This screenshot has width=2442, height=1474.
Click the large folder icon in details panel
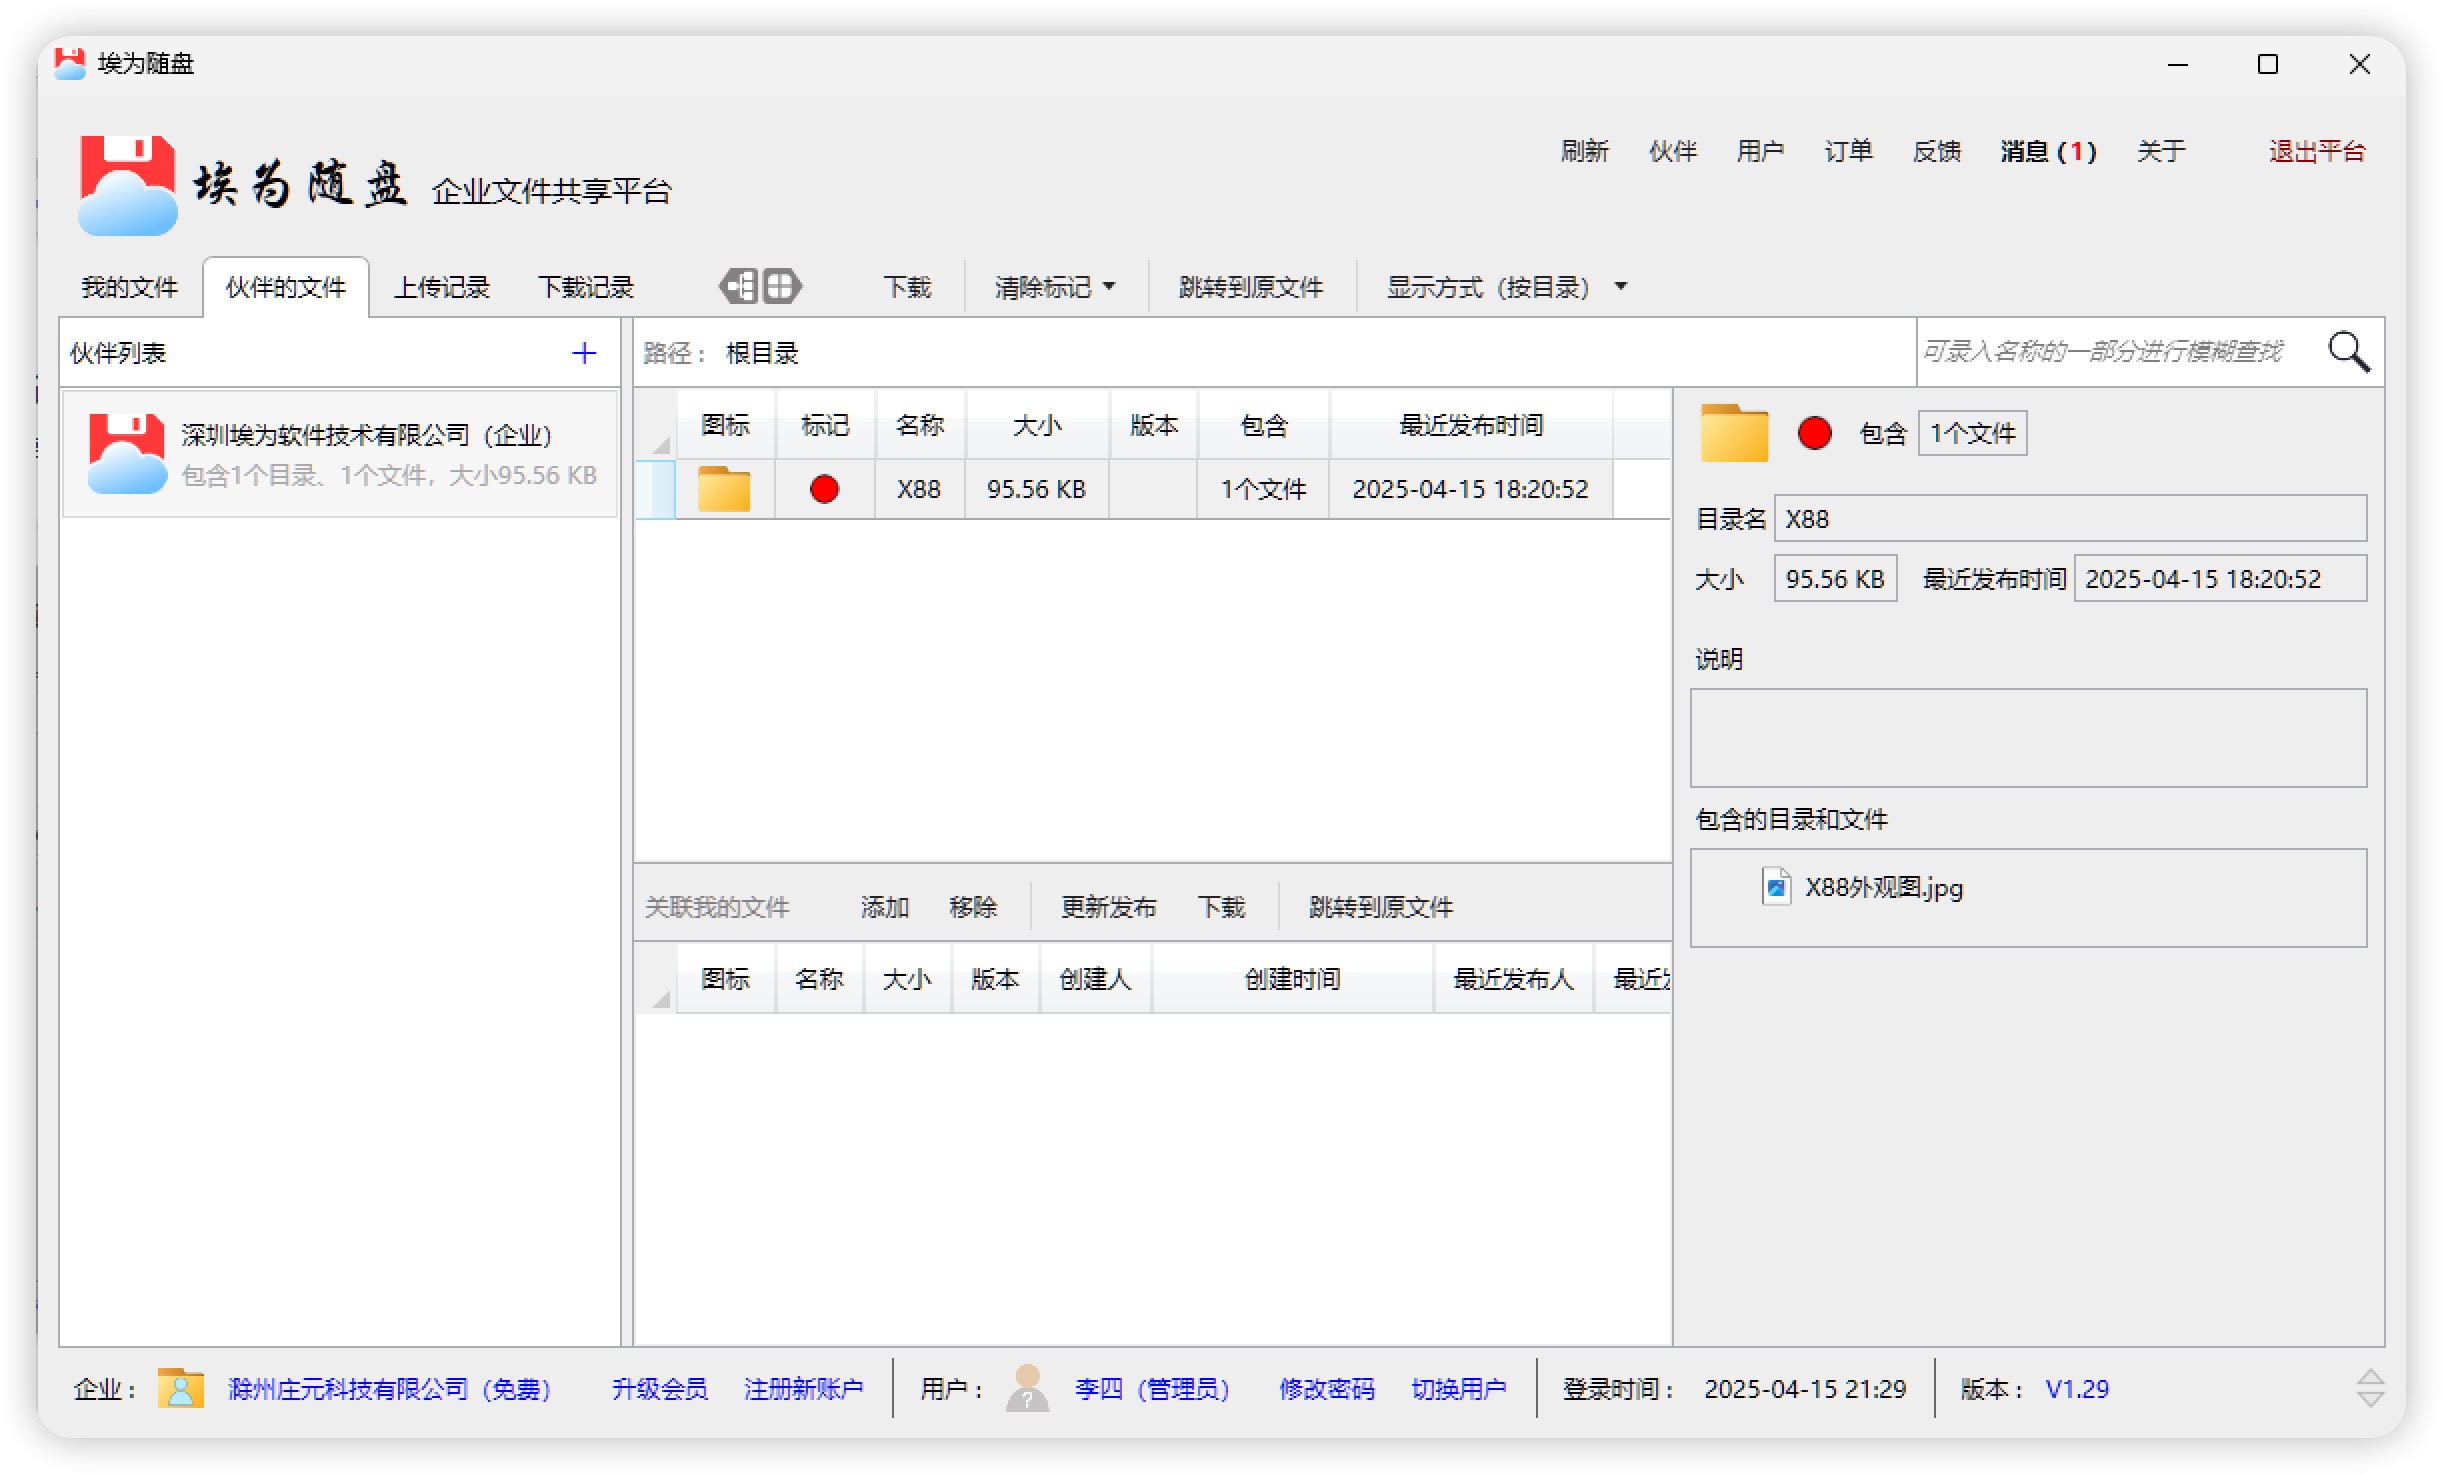(1734, 433)
